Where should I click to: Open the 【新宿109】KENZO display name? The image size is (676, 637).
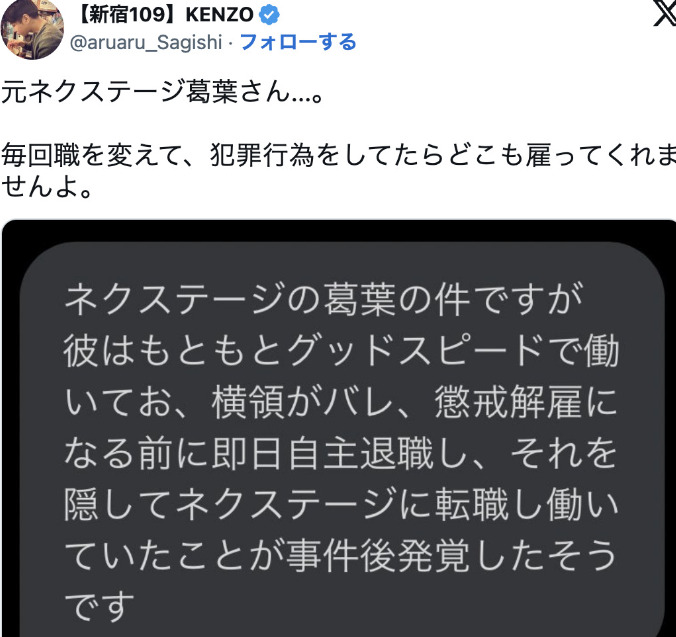coord(164,15)
